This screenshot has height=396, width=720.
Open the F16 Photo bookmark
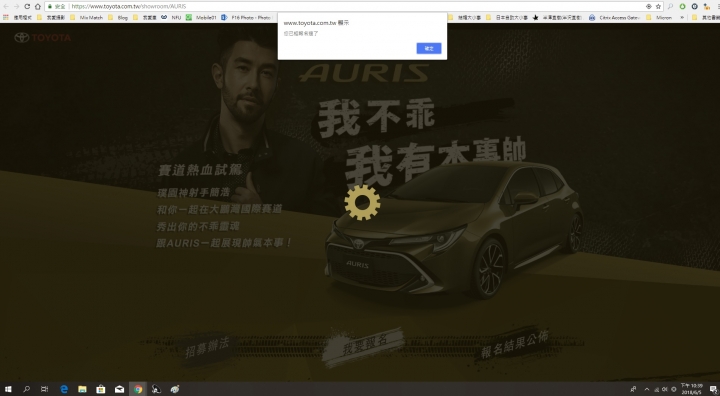click(x=246, y=17)
